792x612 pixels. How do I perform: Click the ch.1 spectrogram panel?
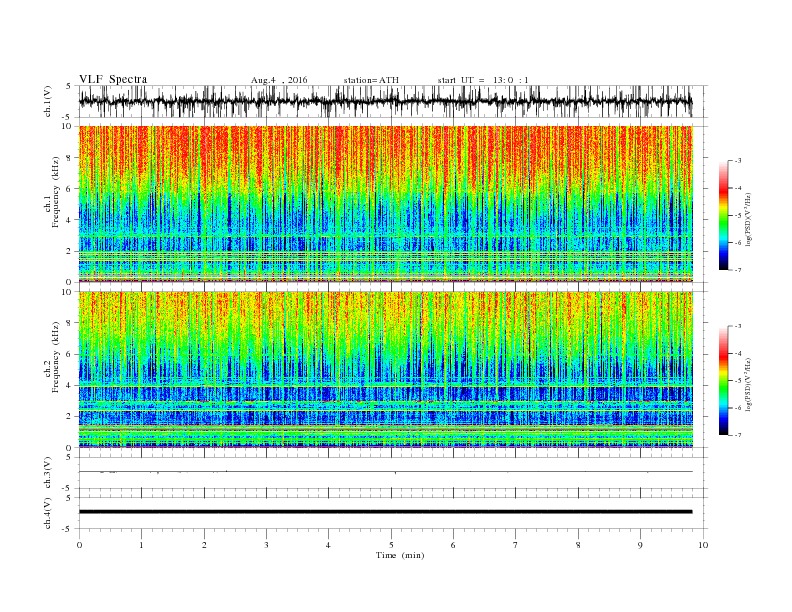click(386, 204)
